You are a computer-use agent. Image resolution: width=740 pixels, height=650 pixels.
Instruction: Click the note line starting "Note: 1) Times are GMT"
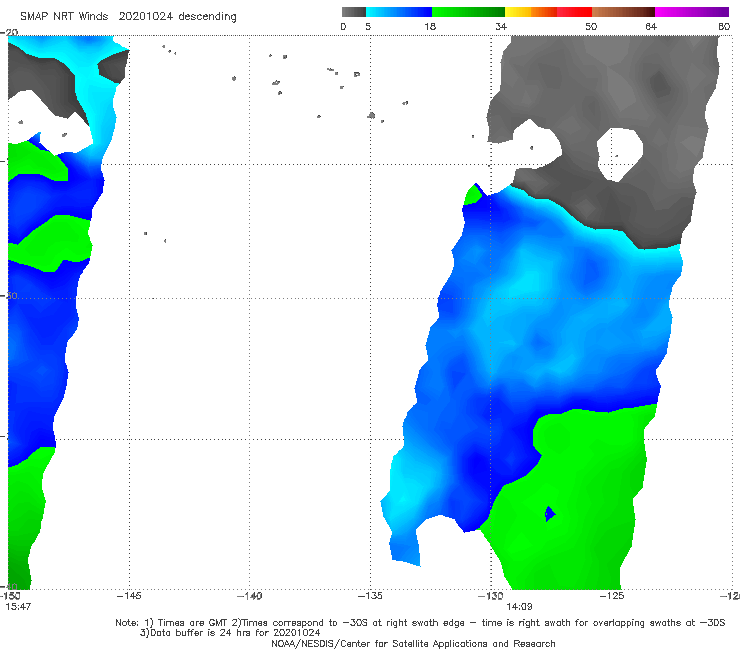(x=420, y=623)
